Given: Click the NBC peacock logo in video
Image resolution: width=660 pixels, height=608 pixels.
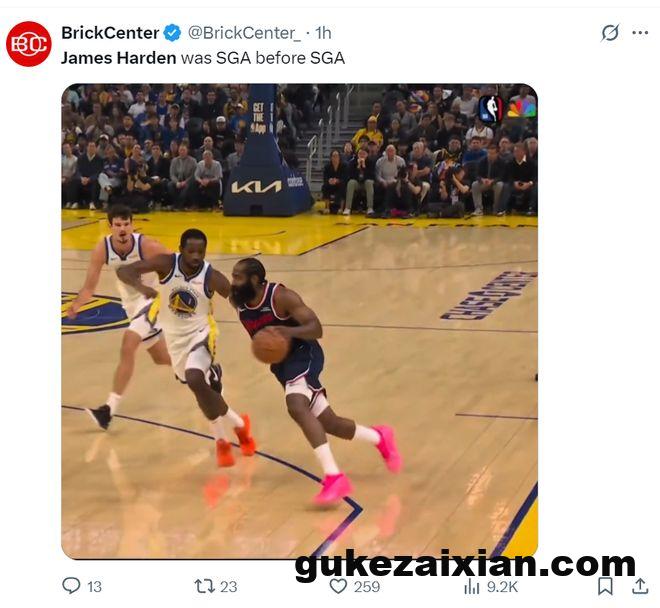Looking at the screenshot, I should click(521, 109).
